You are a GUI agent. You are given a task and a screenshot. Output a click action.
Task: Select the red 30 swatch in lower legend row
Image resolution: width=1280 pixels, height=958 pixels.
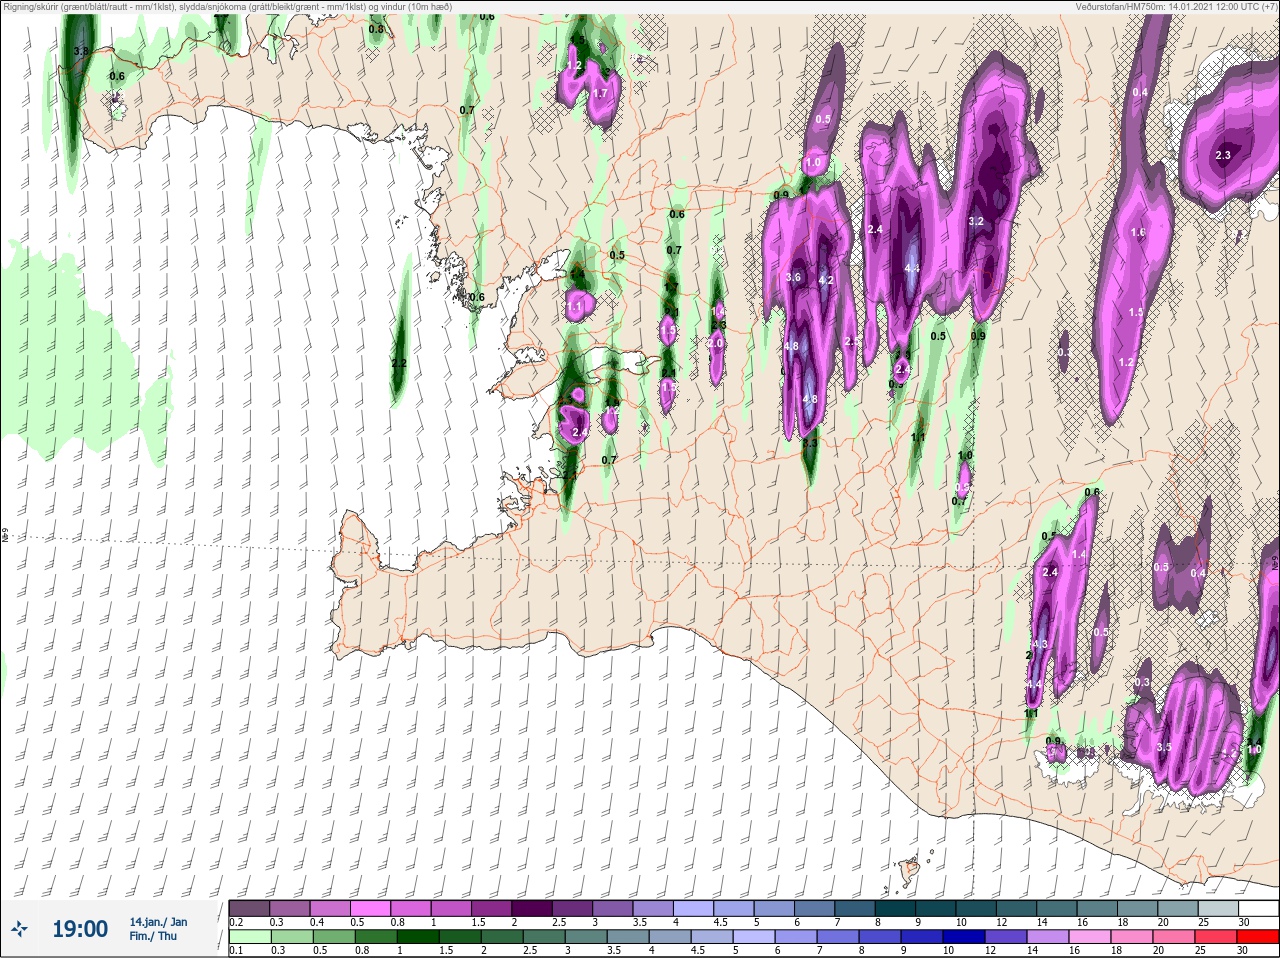tap(1260, 937)
